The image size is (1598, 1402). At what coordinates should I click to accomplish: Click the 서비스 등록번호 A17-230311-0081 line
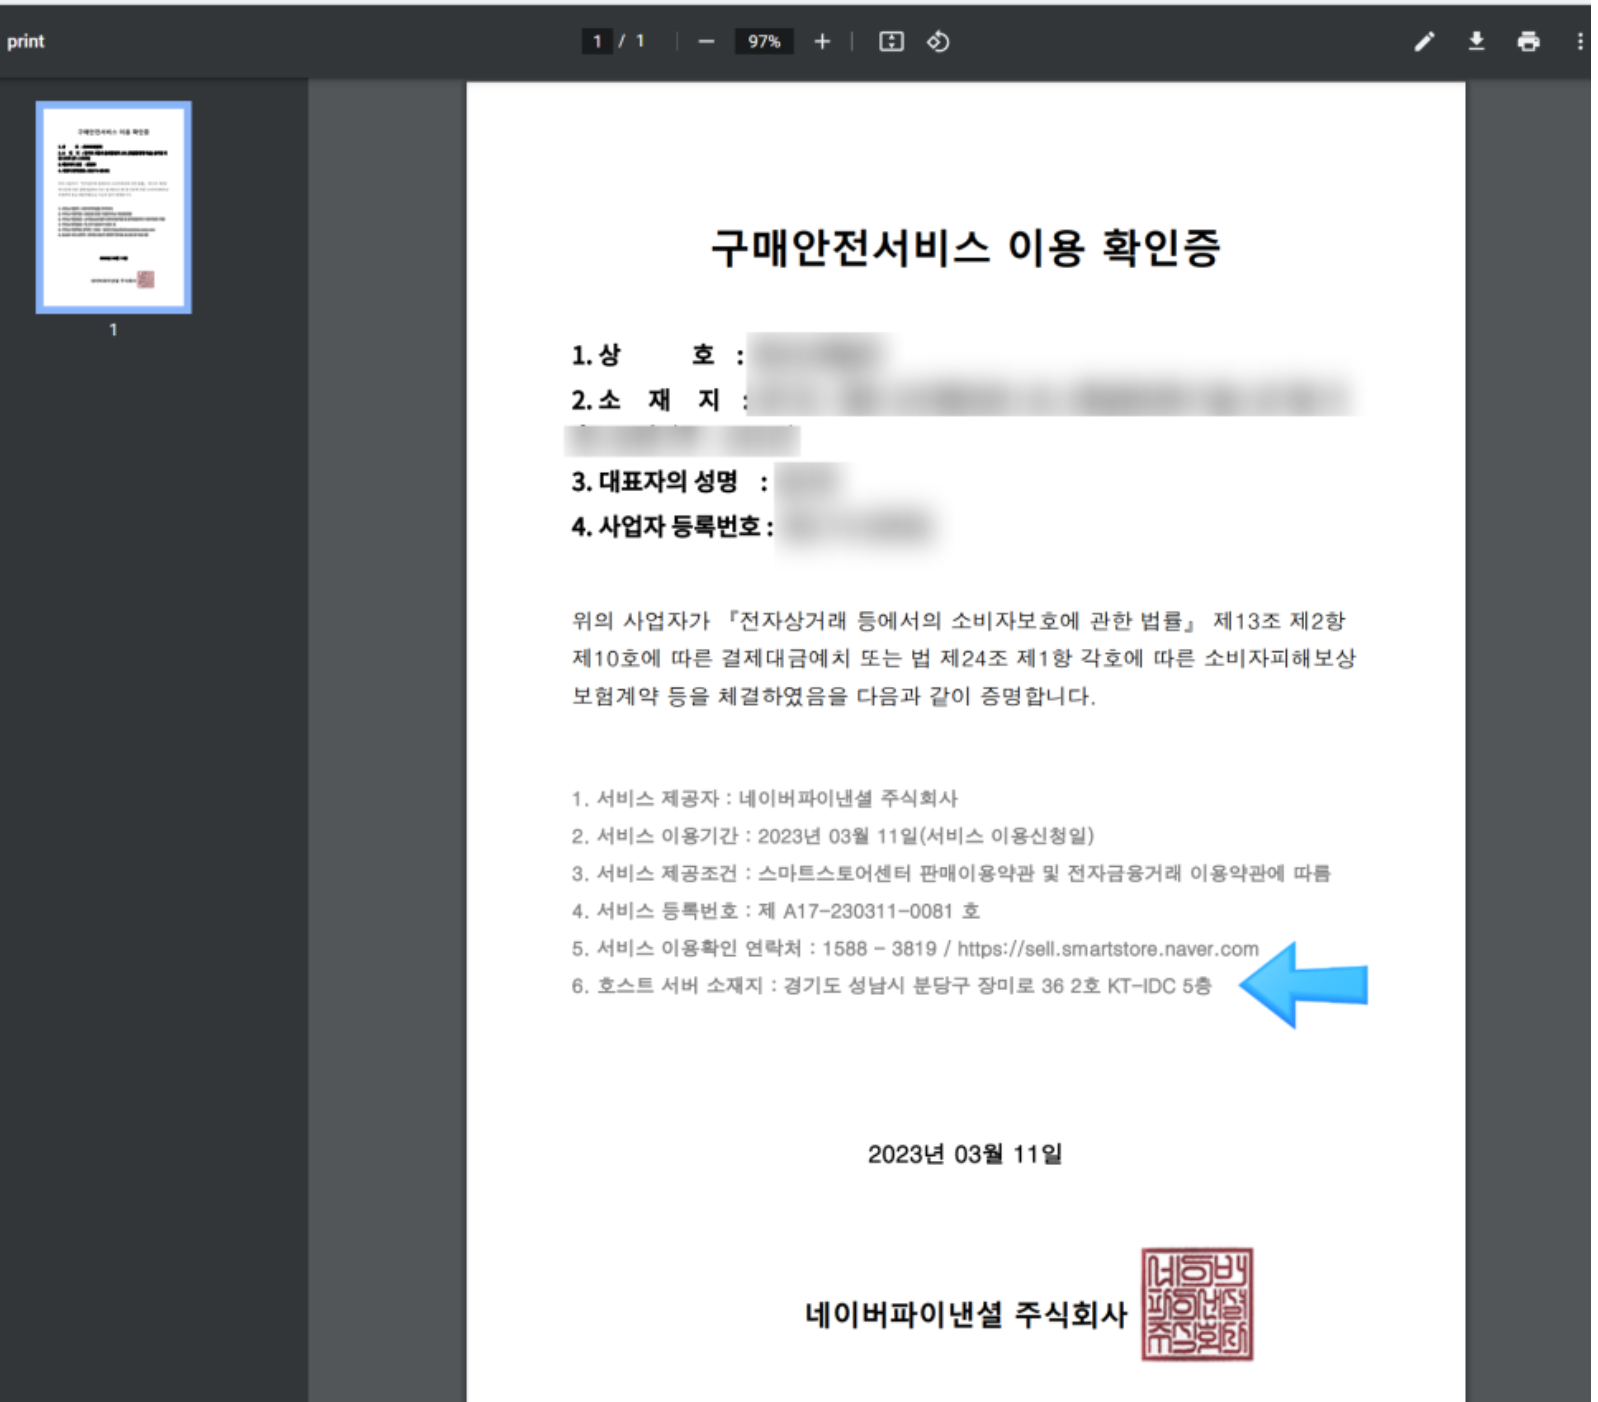tap(776, 911)
